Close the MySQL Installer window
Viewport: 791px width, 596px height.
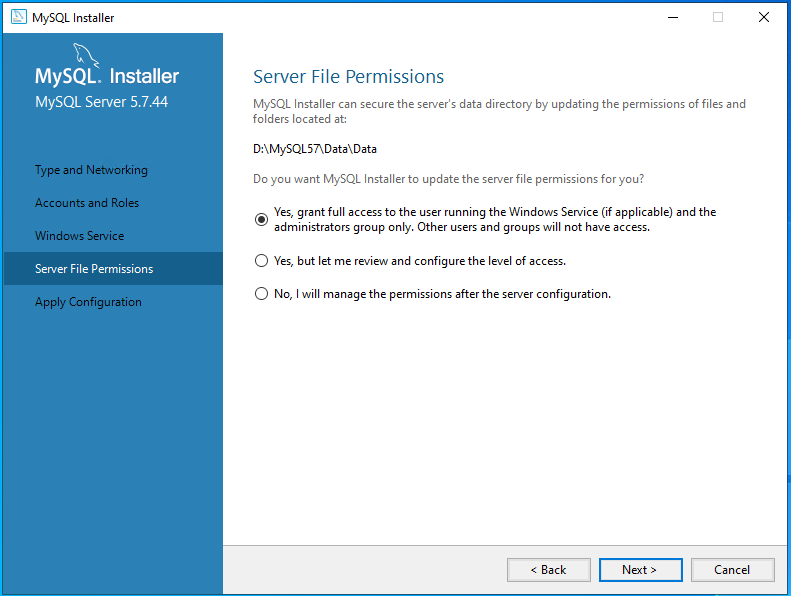(764, 17)
